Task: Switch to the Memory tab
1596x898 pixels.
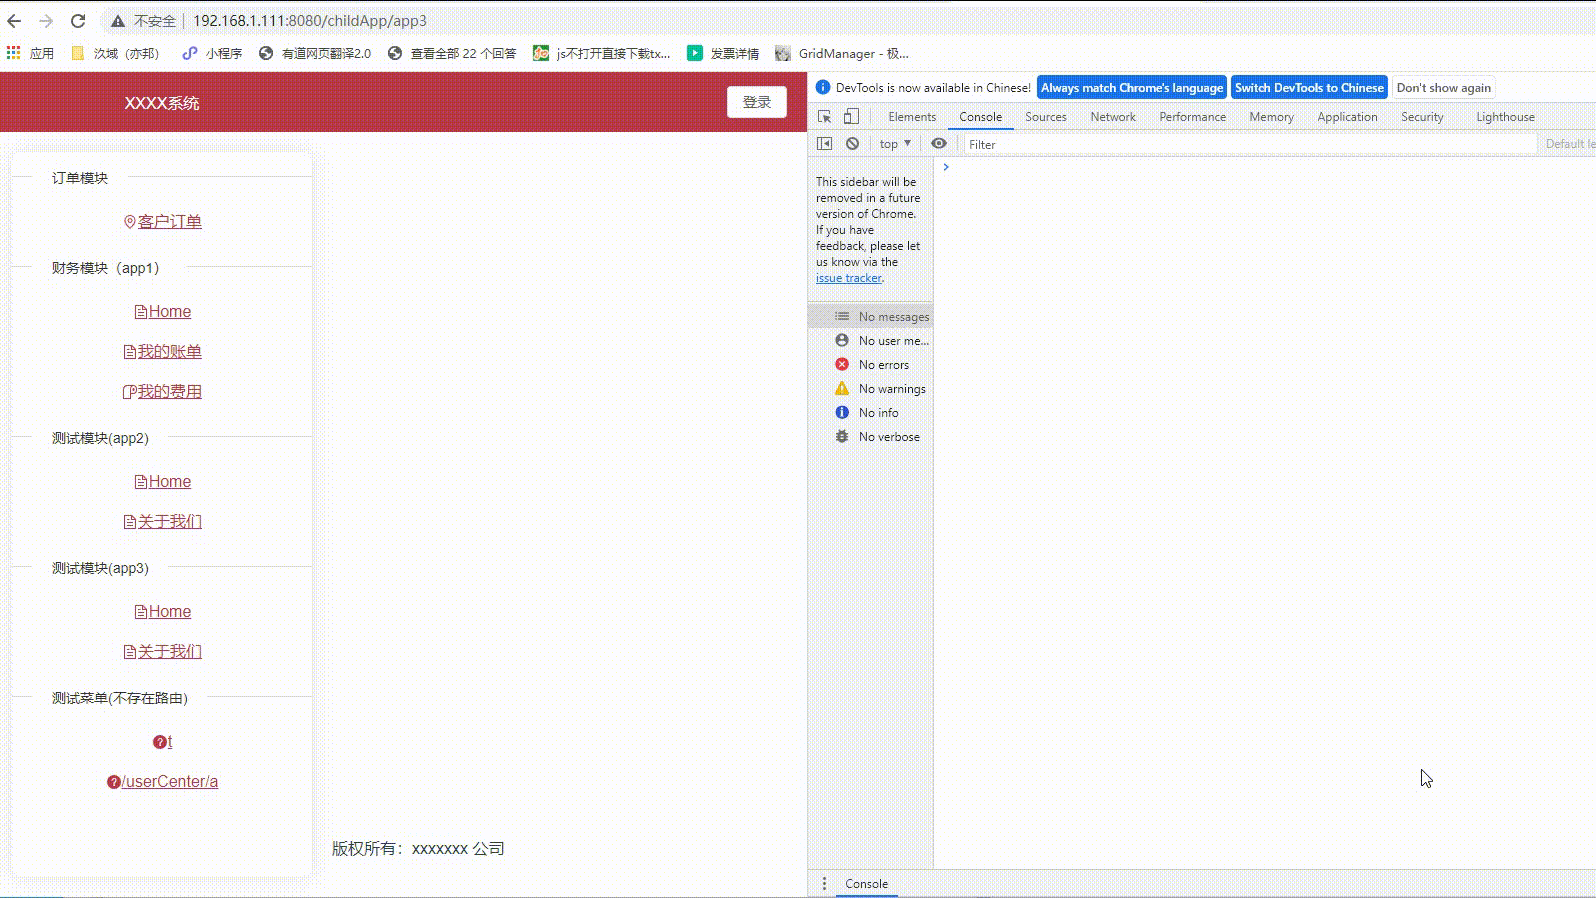Action: (x=1271, y=117)
